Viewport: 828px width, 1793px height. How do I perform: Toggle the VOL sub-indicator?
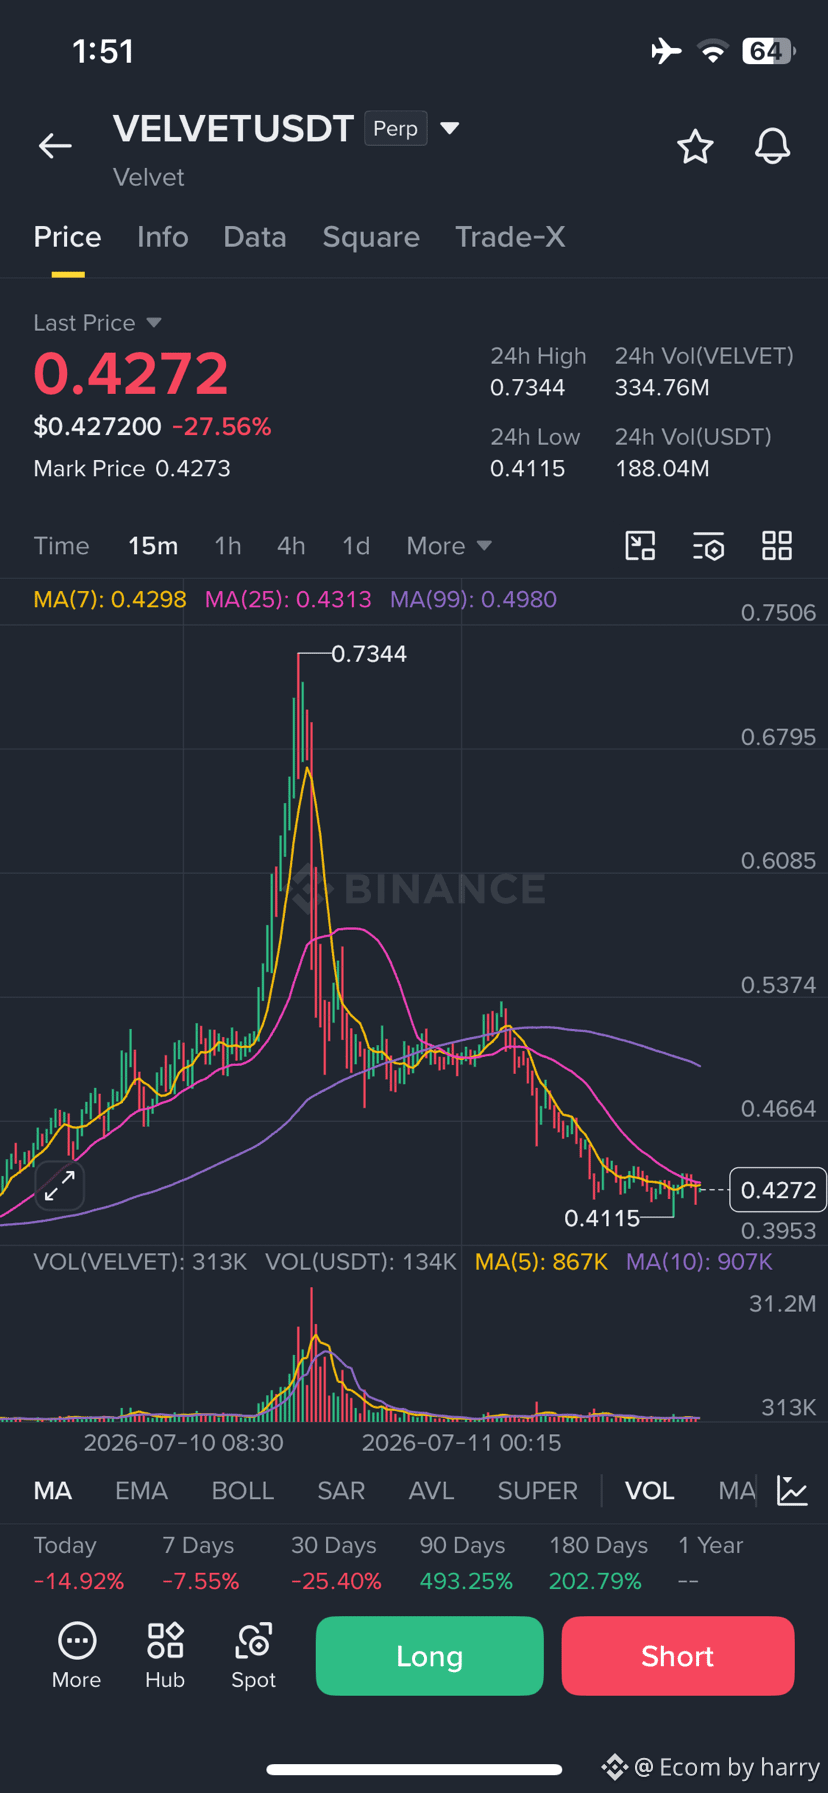tap(650, 1491)
